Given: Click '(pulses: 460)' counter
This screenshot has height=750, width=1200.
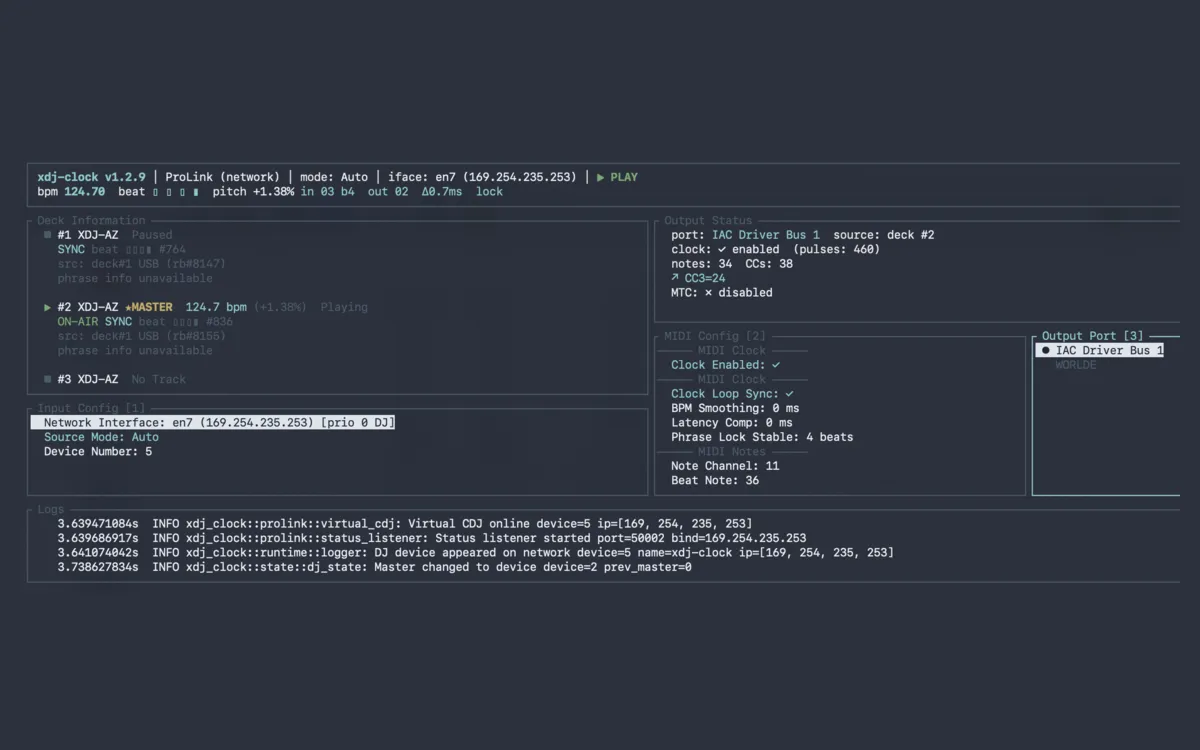Looking at the screenshot, I should pyautogui.click(x=837, y=249).
